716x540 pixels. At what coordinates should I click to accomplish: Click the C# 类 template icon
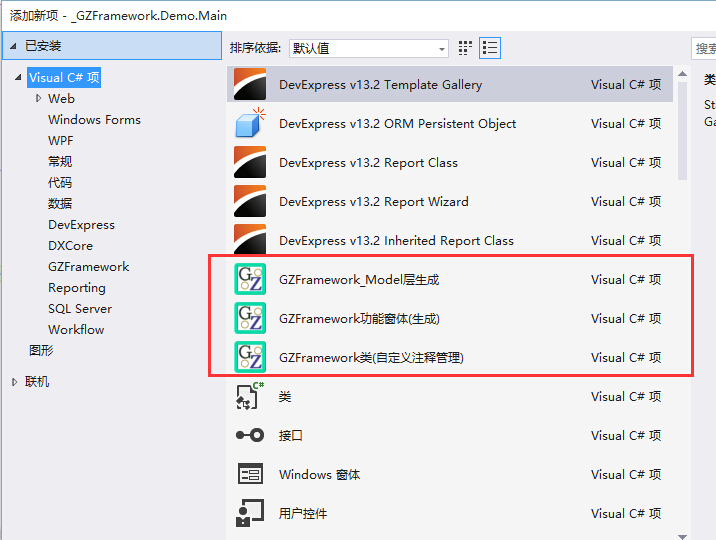[250, 396]
